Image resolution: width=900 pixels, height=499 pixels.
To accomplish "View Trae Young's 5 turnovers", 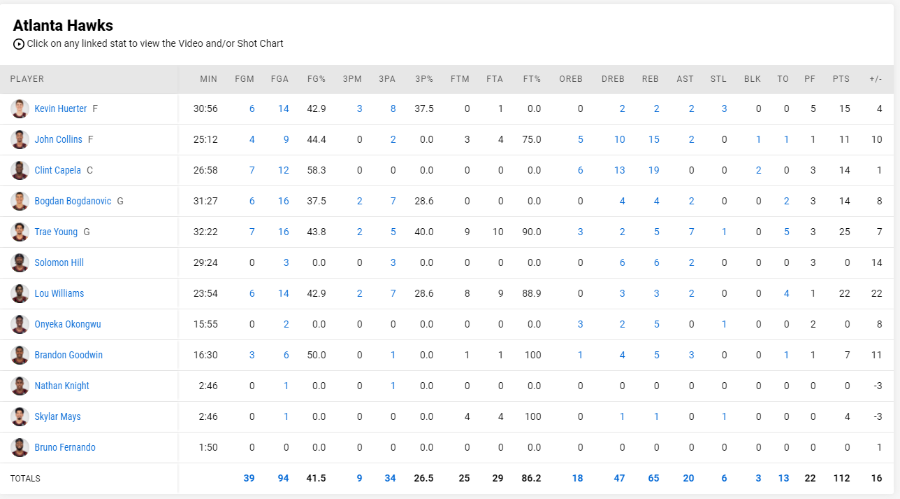I will 786,232.
